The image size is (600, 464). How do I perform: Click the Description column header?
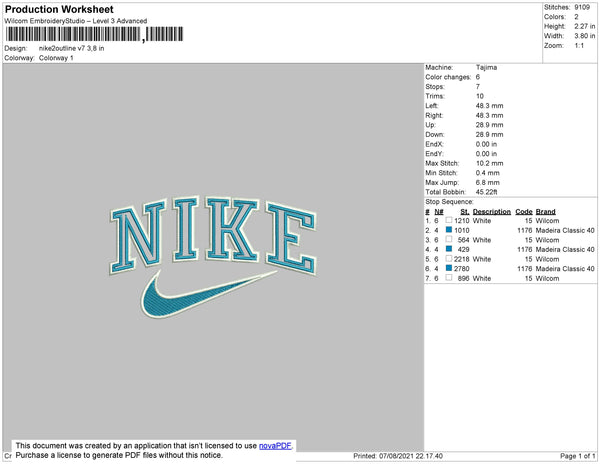click(491, 212)
